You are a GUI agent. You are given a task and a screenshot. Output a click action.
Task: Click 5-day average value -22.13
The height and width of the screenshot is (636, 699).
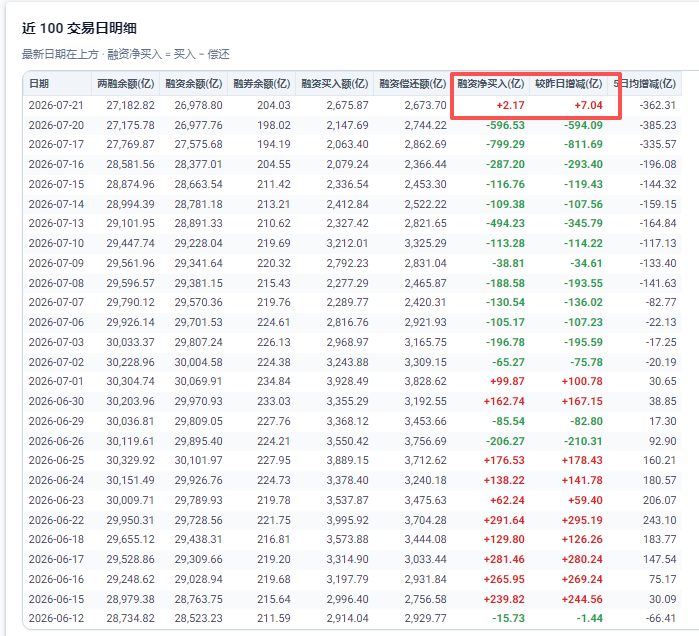(661, 322)
